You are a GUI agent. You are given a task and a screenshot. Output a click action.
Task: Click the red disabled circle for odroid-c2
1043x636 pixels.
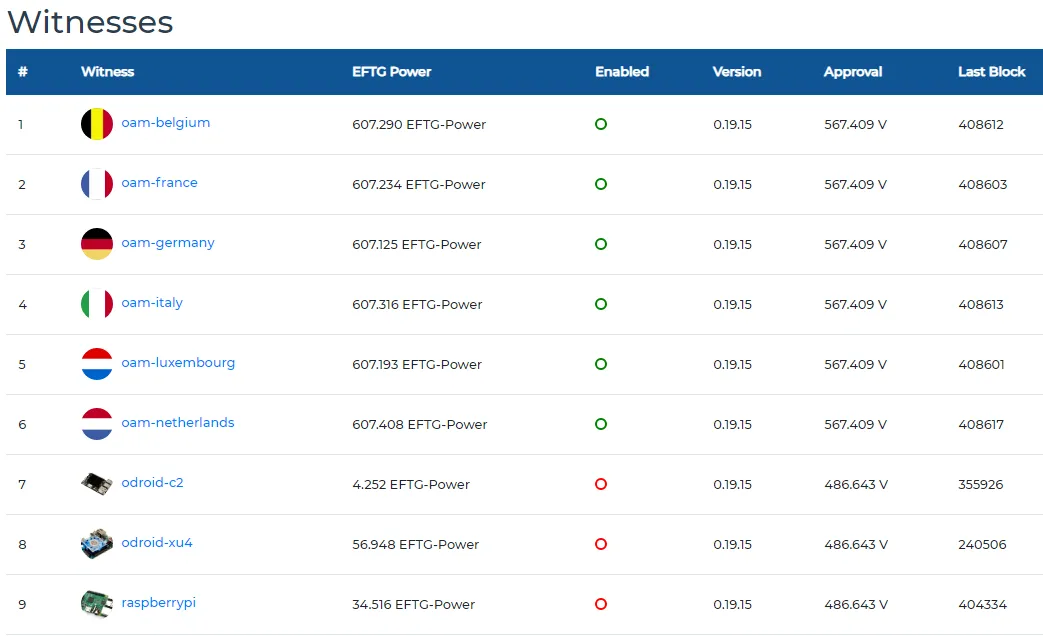(601, 484)
